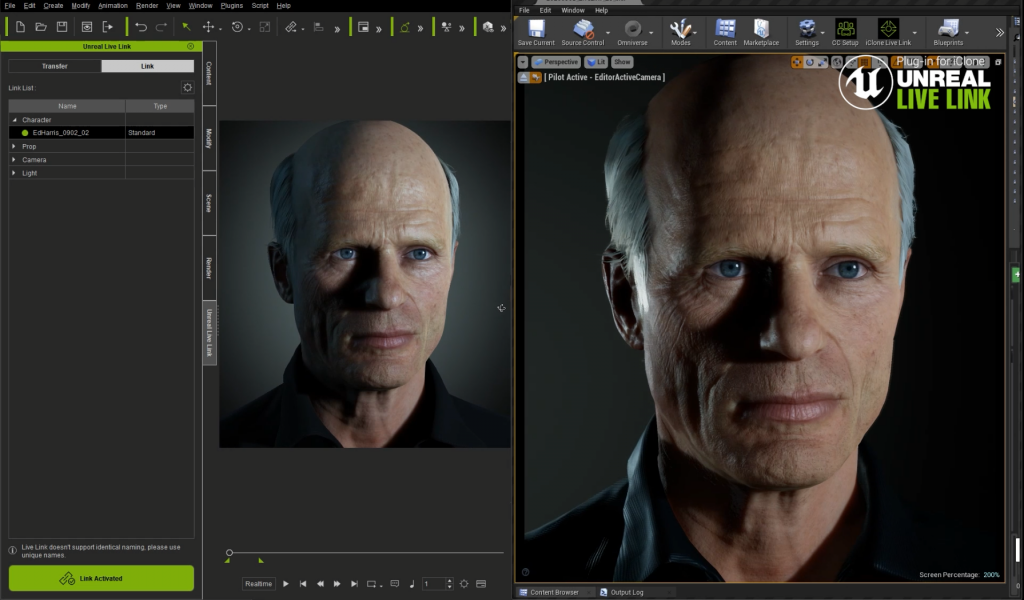Click the Undo arrow in iClone toolbar
Screen dimensions: 1024x600
(x=141, y=27)
